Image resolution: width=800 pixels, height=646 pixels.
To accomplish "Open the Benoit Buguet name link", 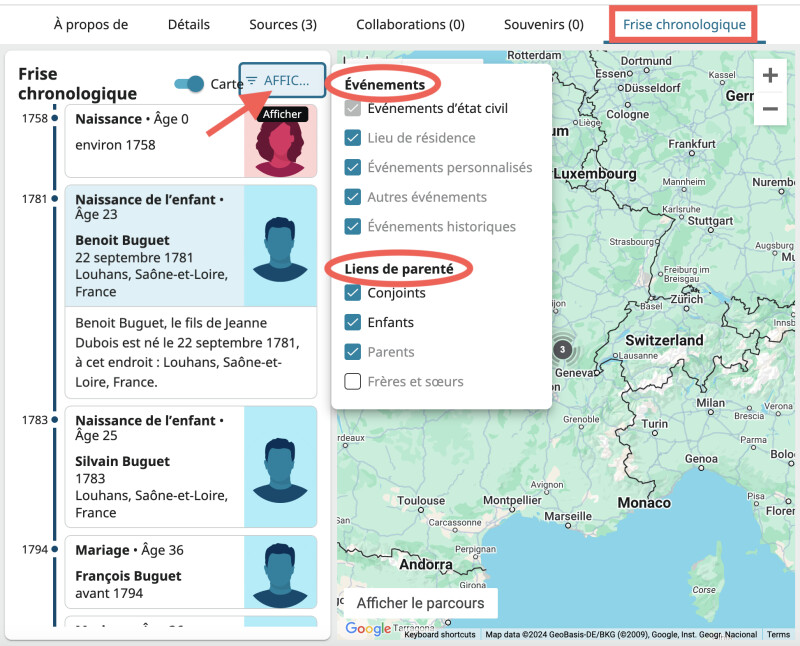I will coord(122,240).
